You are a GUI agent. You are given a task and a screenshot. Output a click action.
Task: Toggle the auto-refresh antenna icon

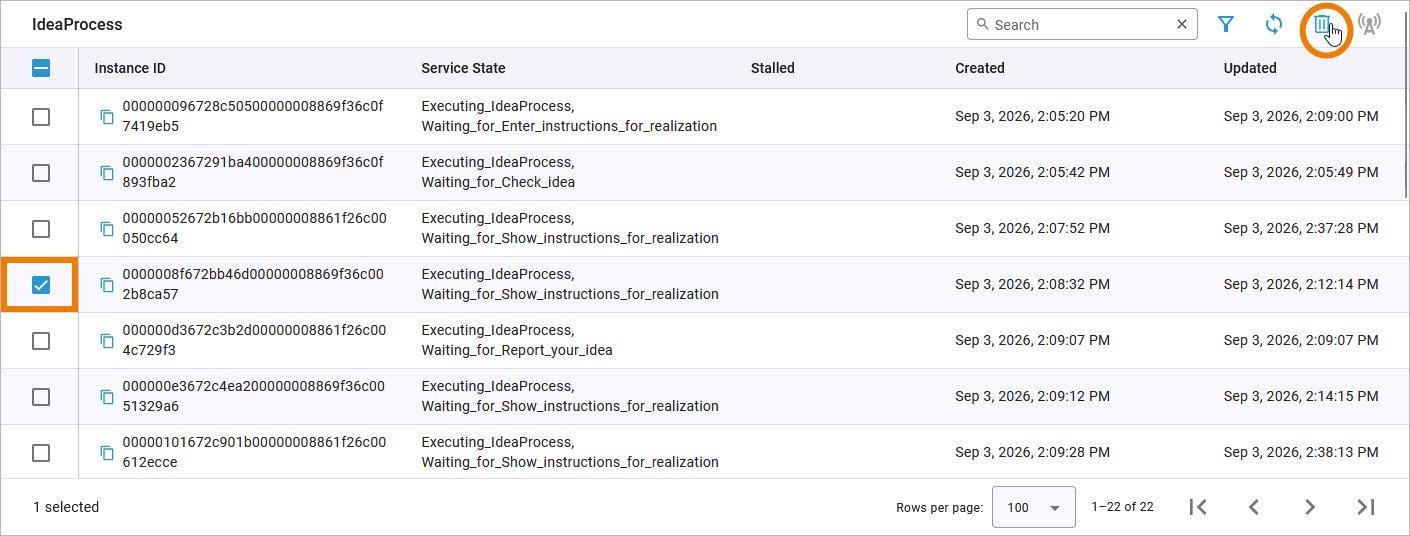1370,25
